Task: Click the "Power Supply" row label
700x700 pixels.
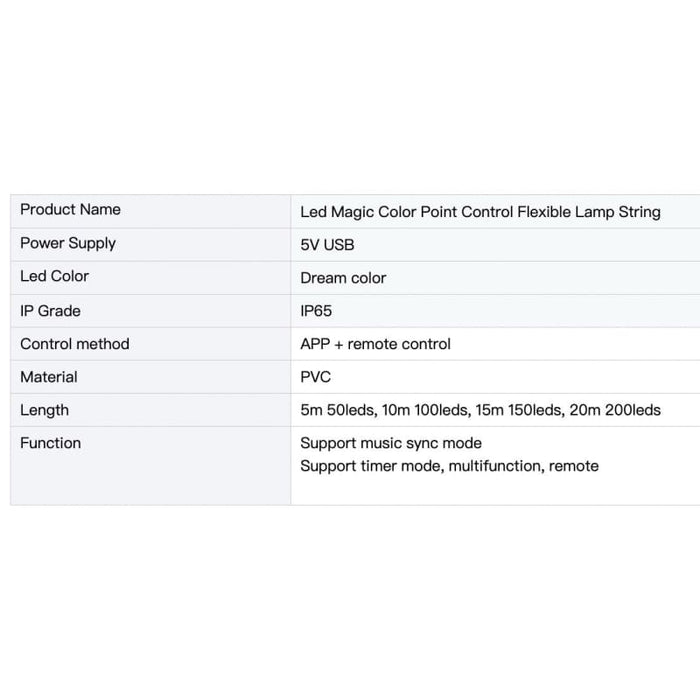Action: [x=68, y=243]
